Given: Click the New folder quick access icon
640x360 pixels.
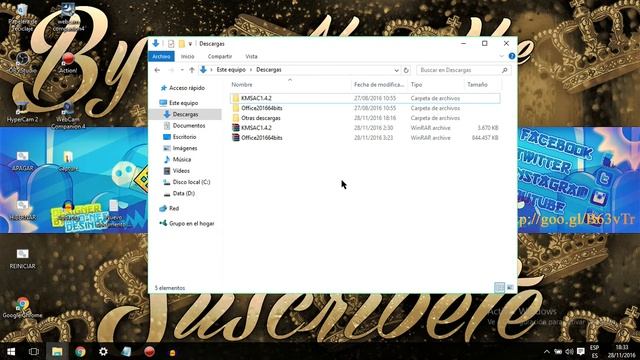Looking at the screenshot, I should [182, 44].
